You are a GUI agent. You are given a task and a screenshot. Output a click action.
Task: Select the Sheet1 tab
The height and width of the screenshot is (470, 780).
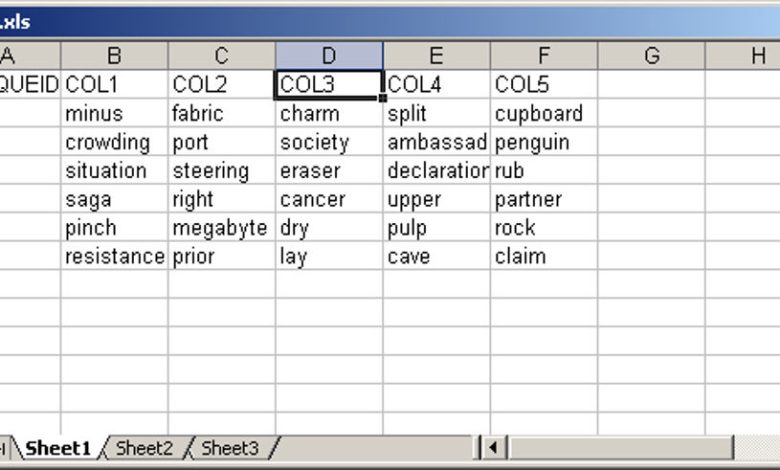(x=57, y=448)
